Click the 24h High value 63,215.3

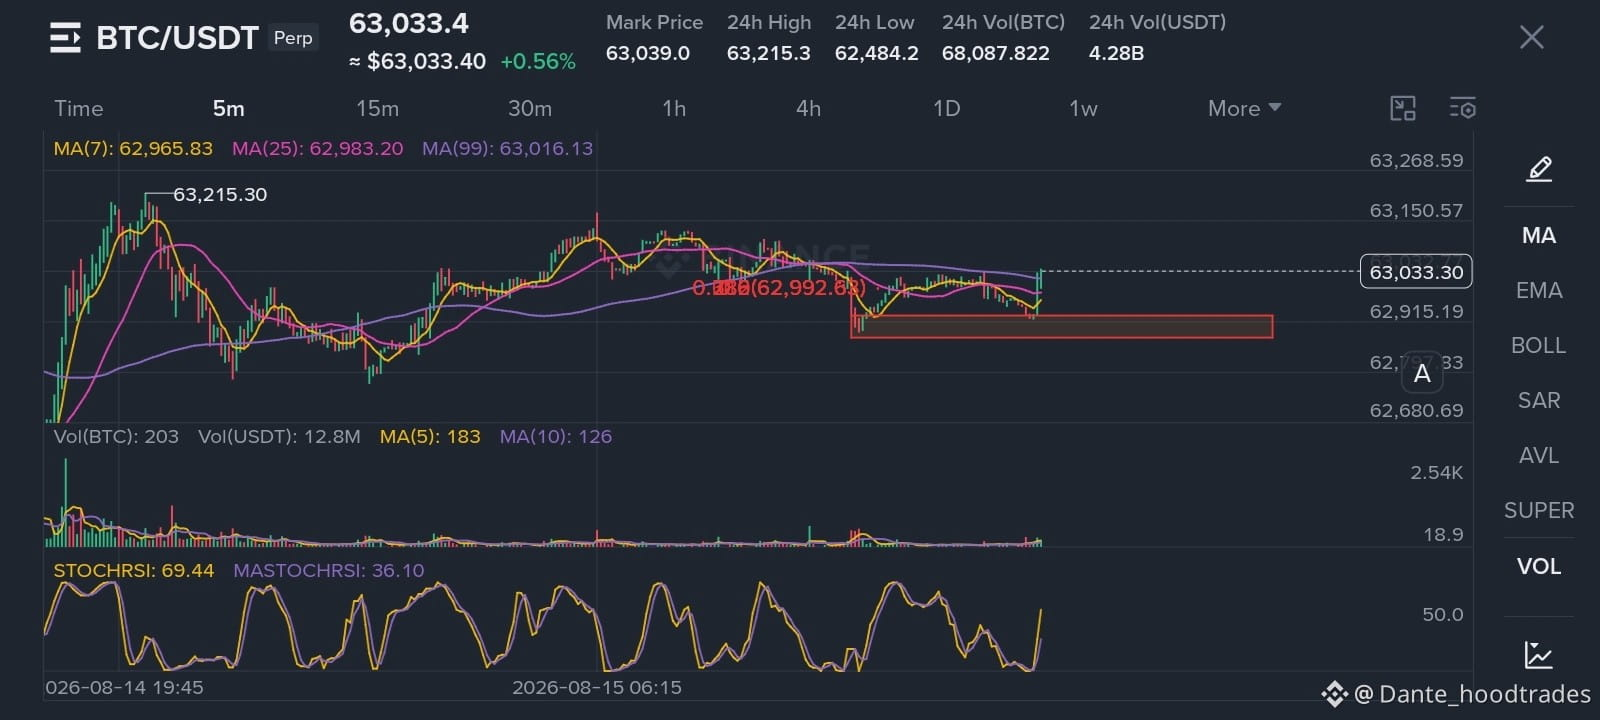click(768, 53)
